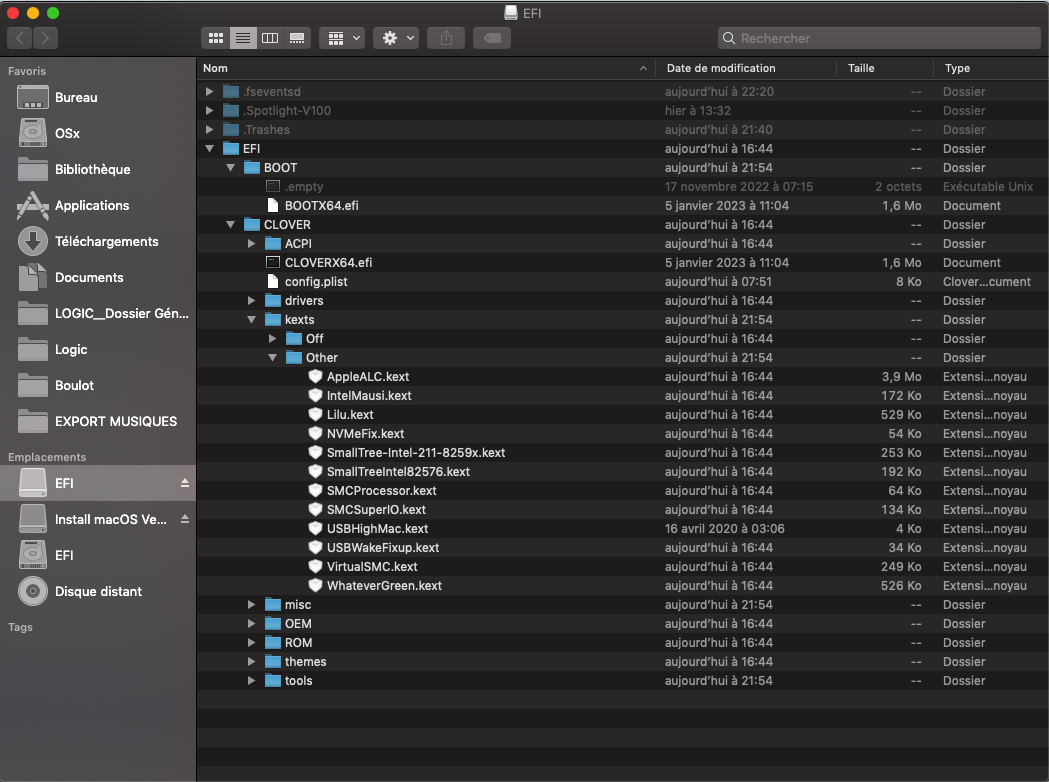The height and width of the screenshot is (782, 1049).
Task: Expand the drivers folder
Action: [252, 301]
